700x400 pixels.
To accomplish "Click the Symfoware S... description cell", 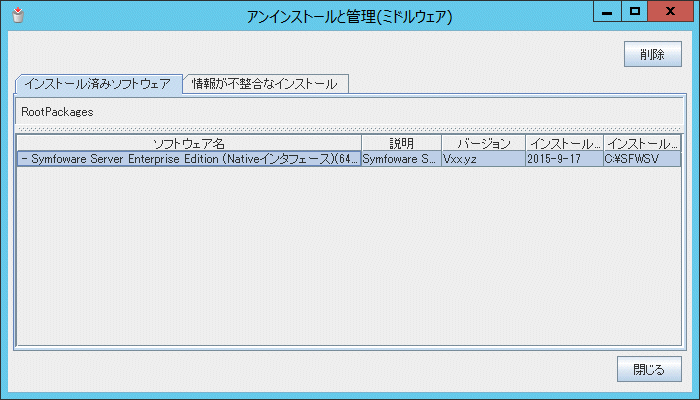I will 401,159.
